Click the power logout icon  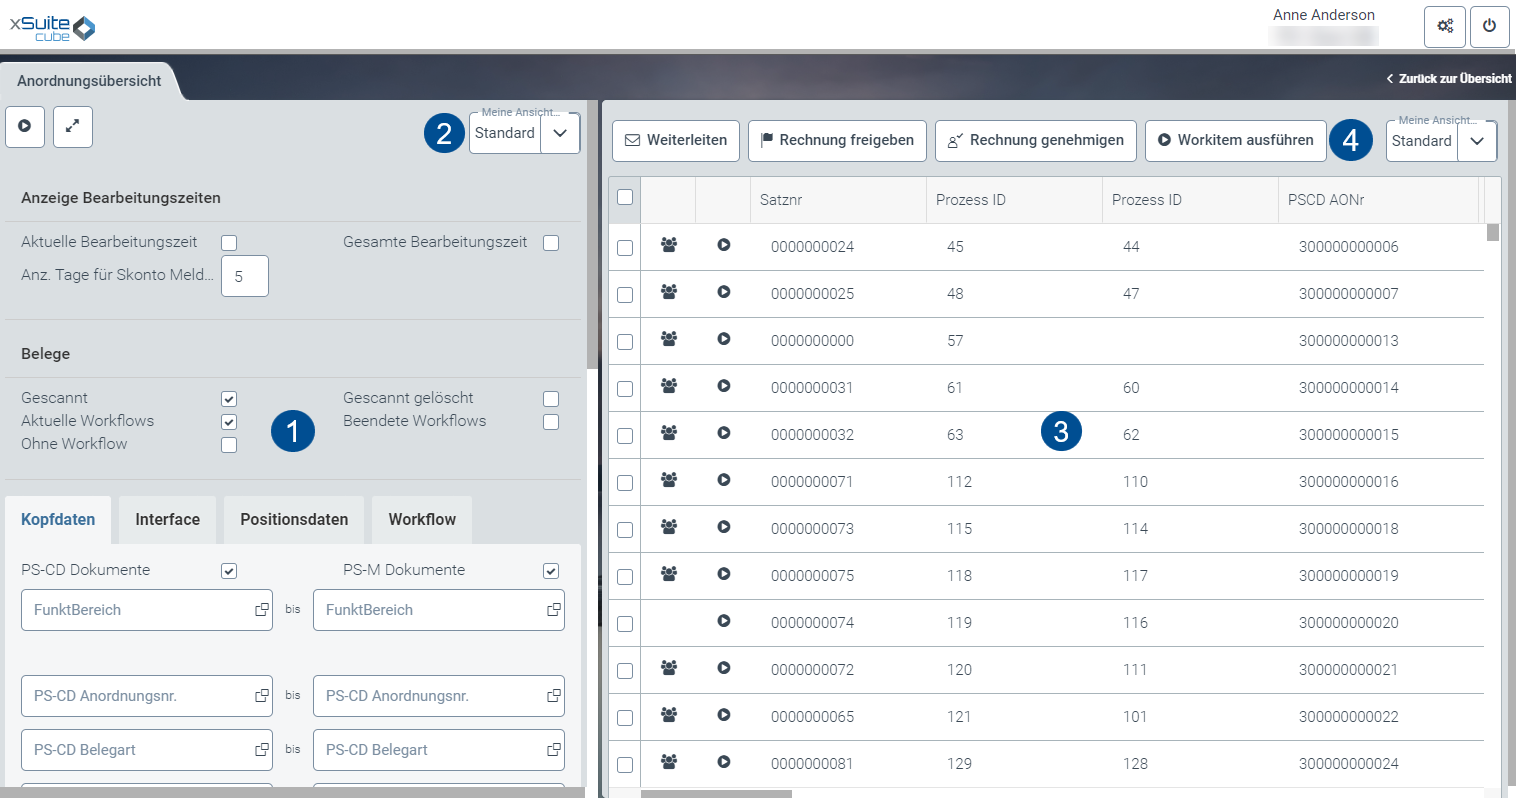(x=1489, y=27)
